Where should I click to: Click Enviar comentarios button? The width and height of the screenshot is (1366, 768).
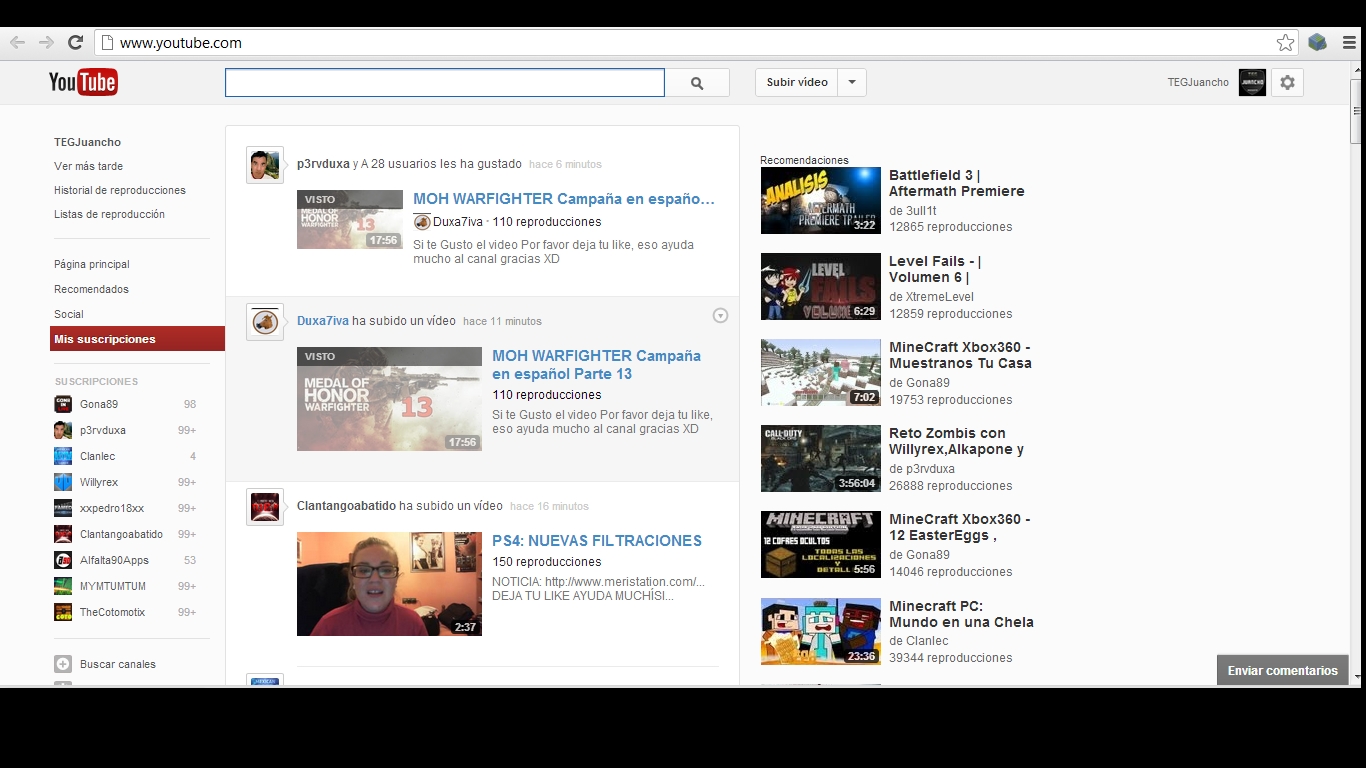click(1283, 671)
